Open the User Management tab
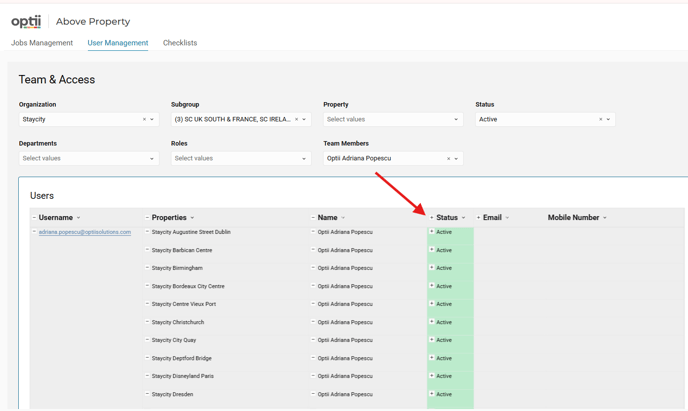Image resolution: width=688 pixels, height=411 pixels. pos(118,43)
